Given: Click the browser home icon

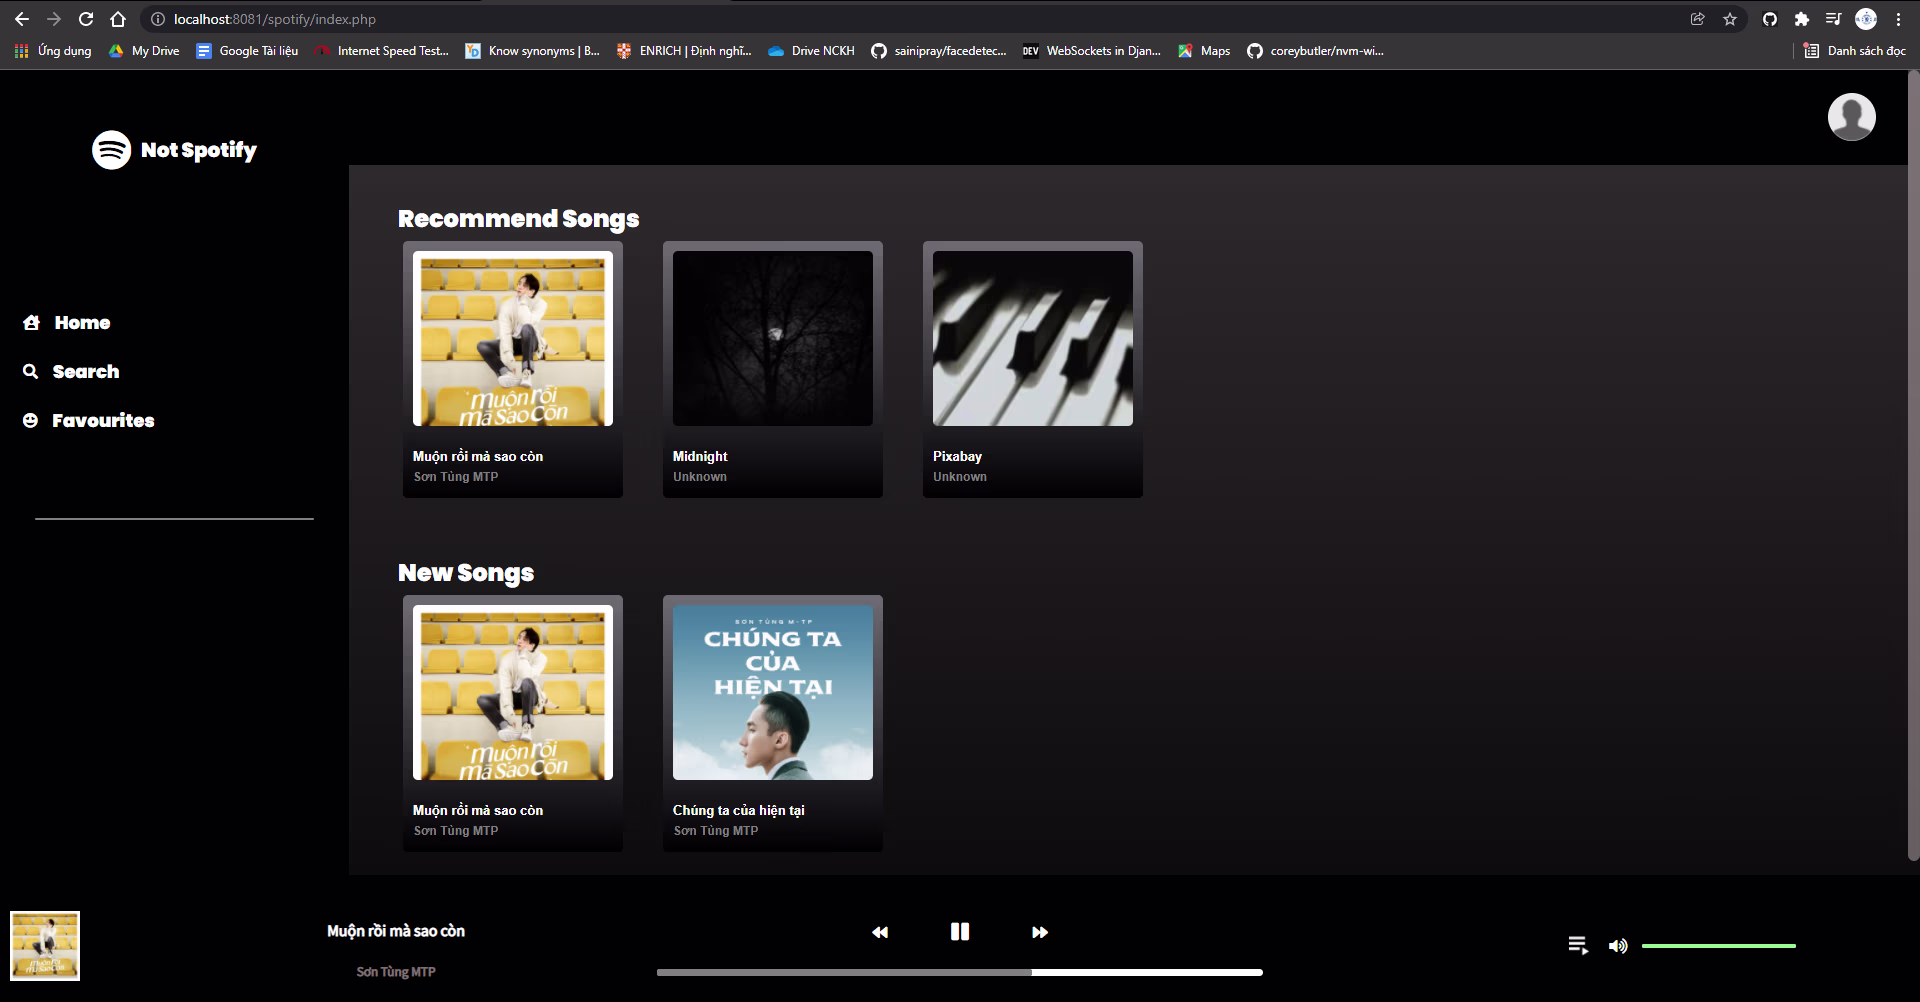Looking at the screenshot, I should point(118,19).
